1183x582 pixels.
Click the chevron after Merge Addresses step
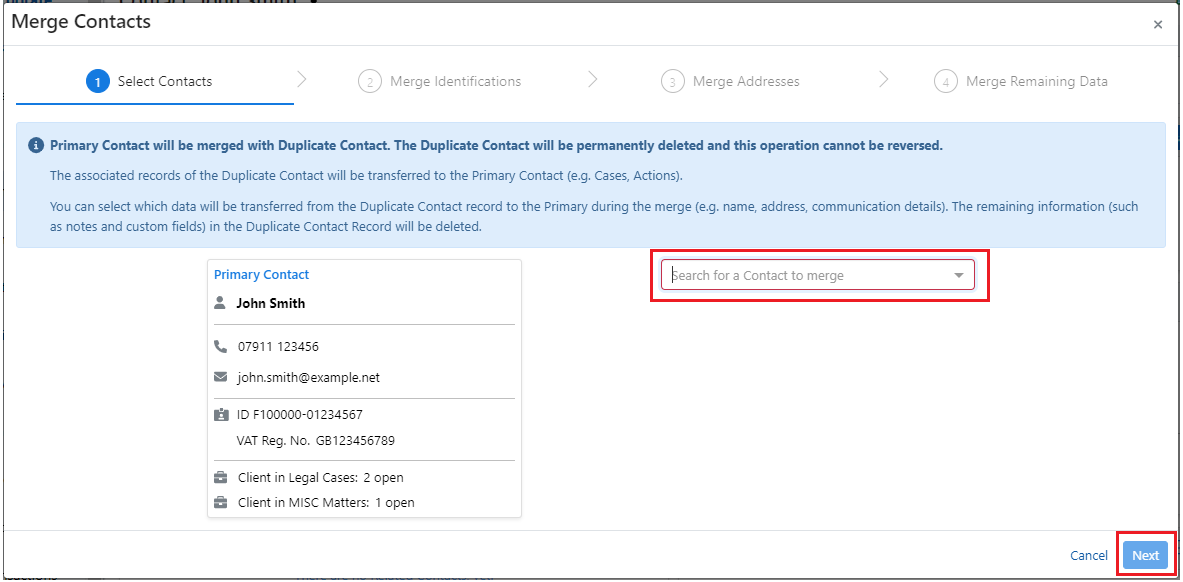[x=883, y=80]
